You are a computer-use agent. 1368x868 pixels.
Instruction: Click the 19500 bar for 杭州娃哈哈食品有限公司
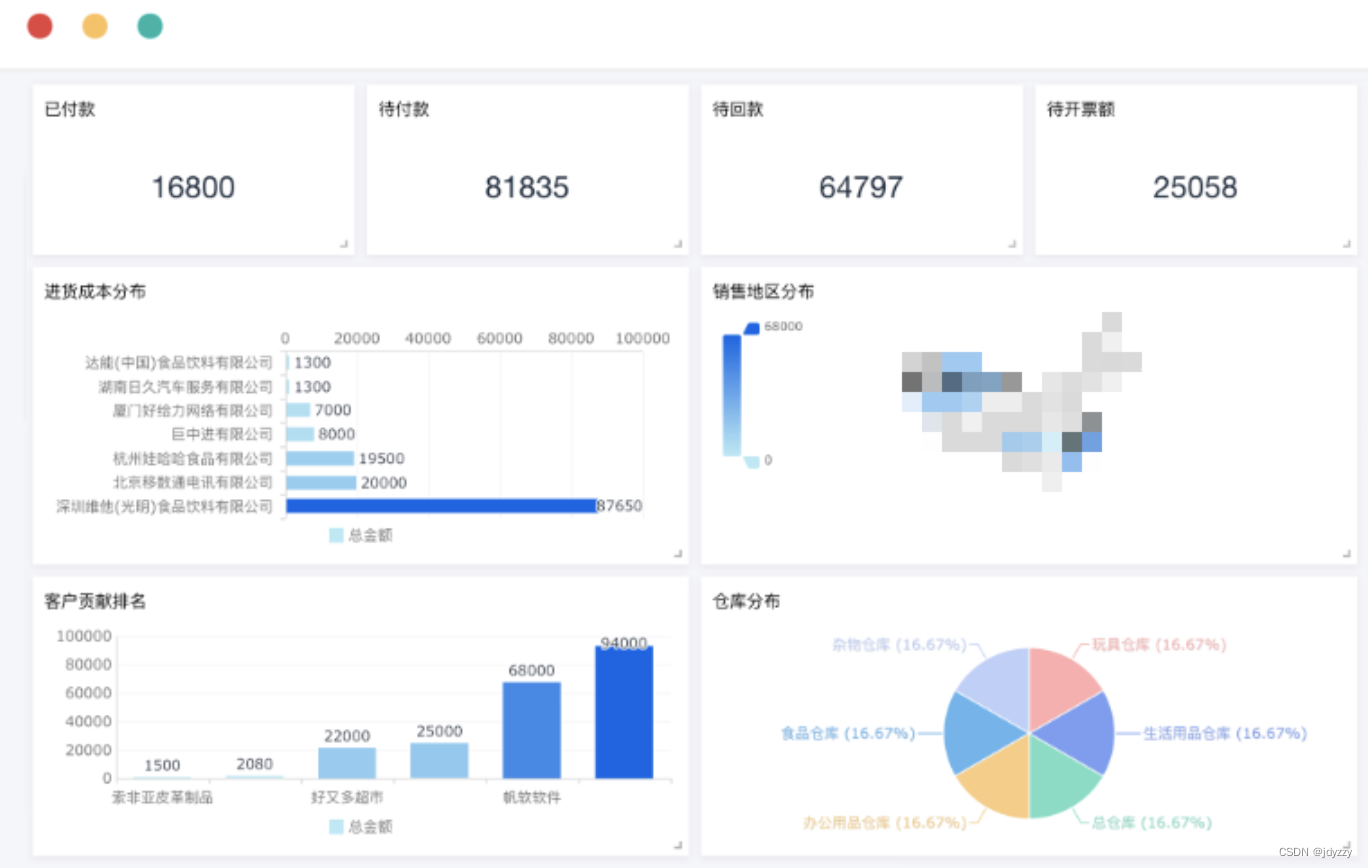pos(320,458)
